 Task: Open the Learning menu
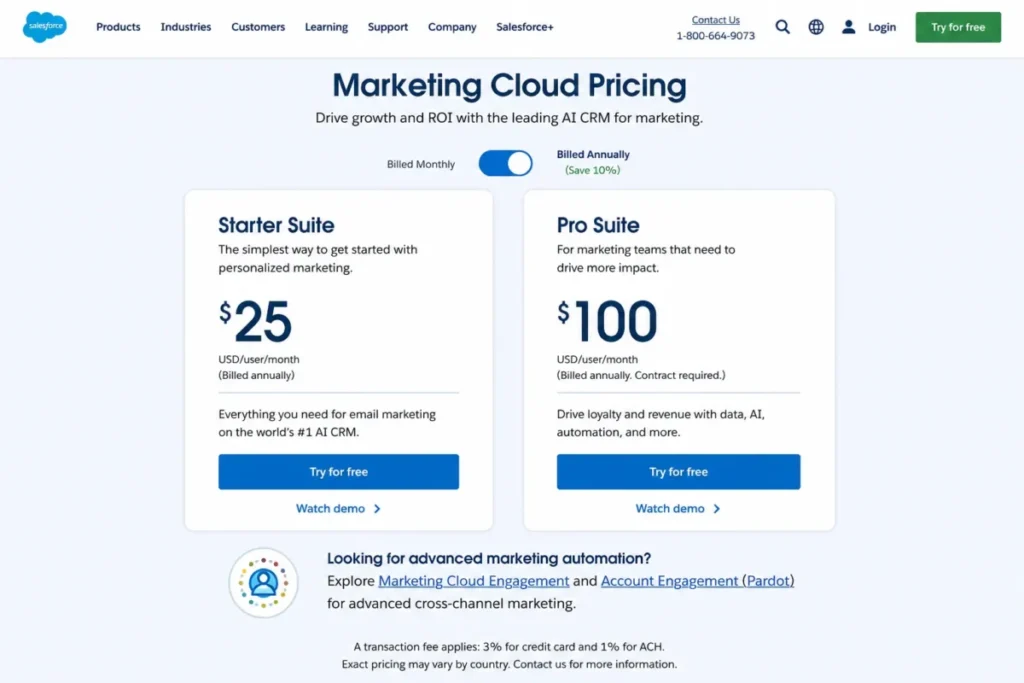click(x=327, y=27)
